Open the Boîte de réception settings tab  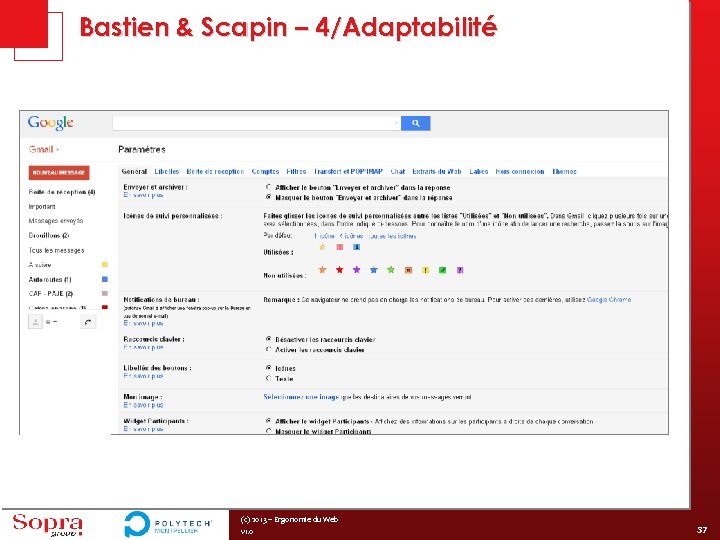pyautogui.click(x=215, y=171)
